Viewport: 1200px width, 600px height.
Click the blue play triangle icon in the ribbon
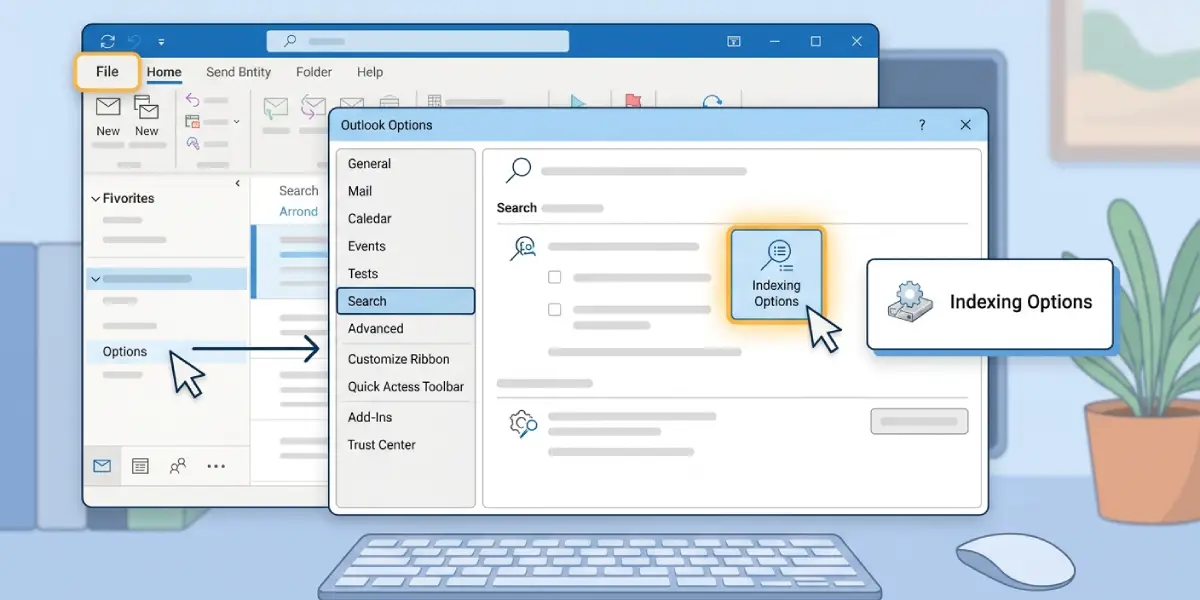[x=577, y=103]
